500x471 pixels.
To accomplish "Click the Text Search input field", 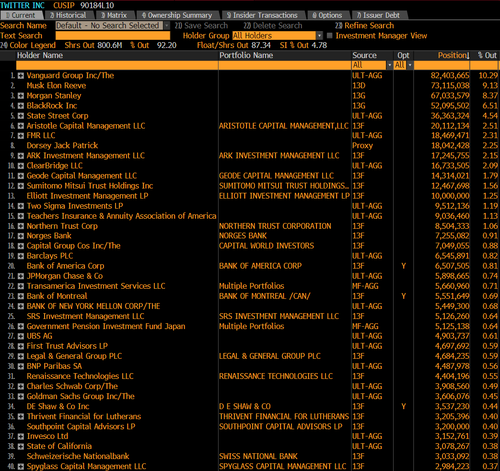I will pos(113,36).
